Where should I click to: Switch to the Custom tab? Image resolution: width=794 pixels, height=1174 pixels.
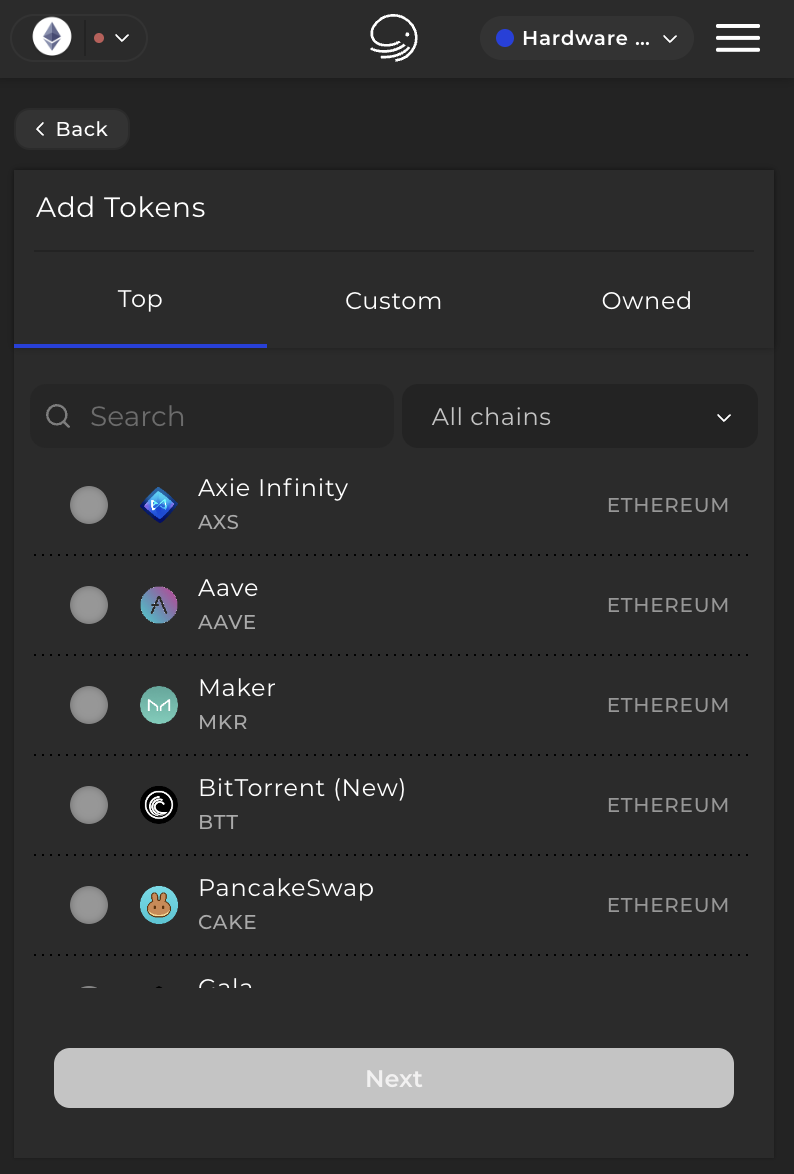click(393, 300)
